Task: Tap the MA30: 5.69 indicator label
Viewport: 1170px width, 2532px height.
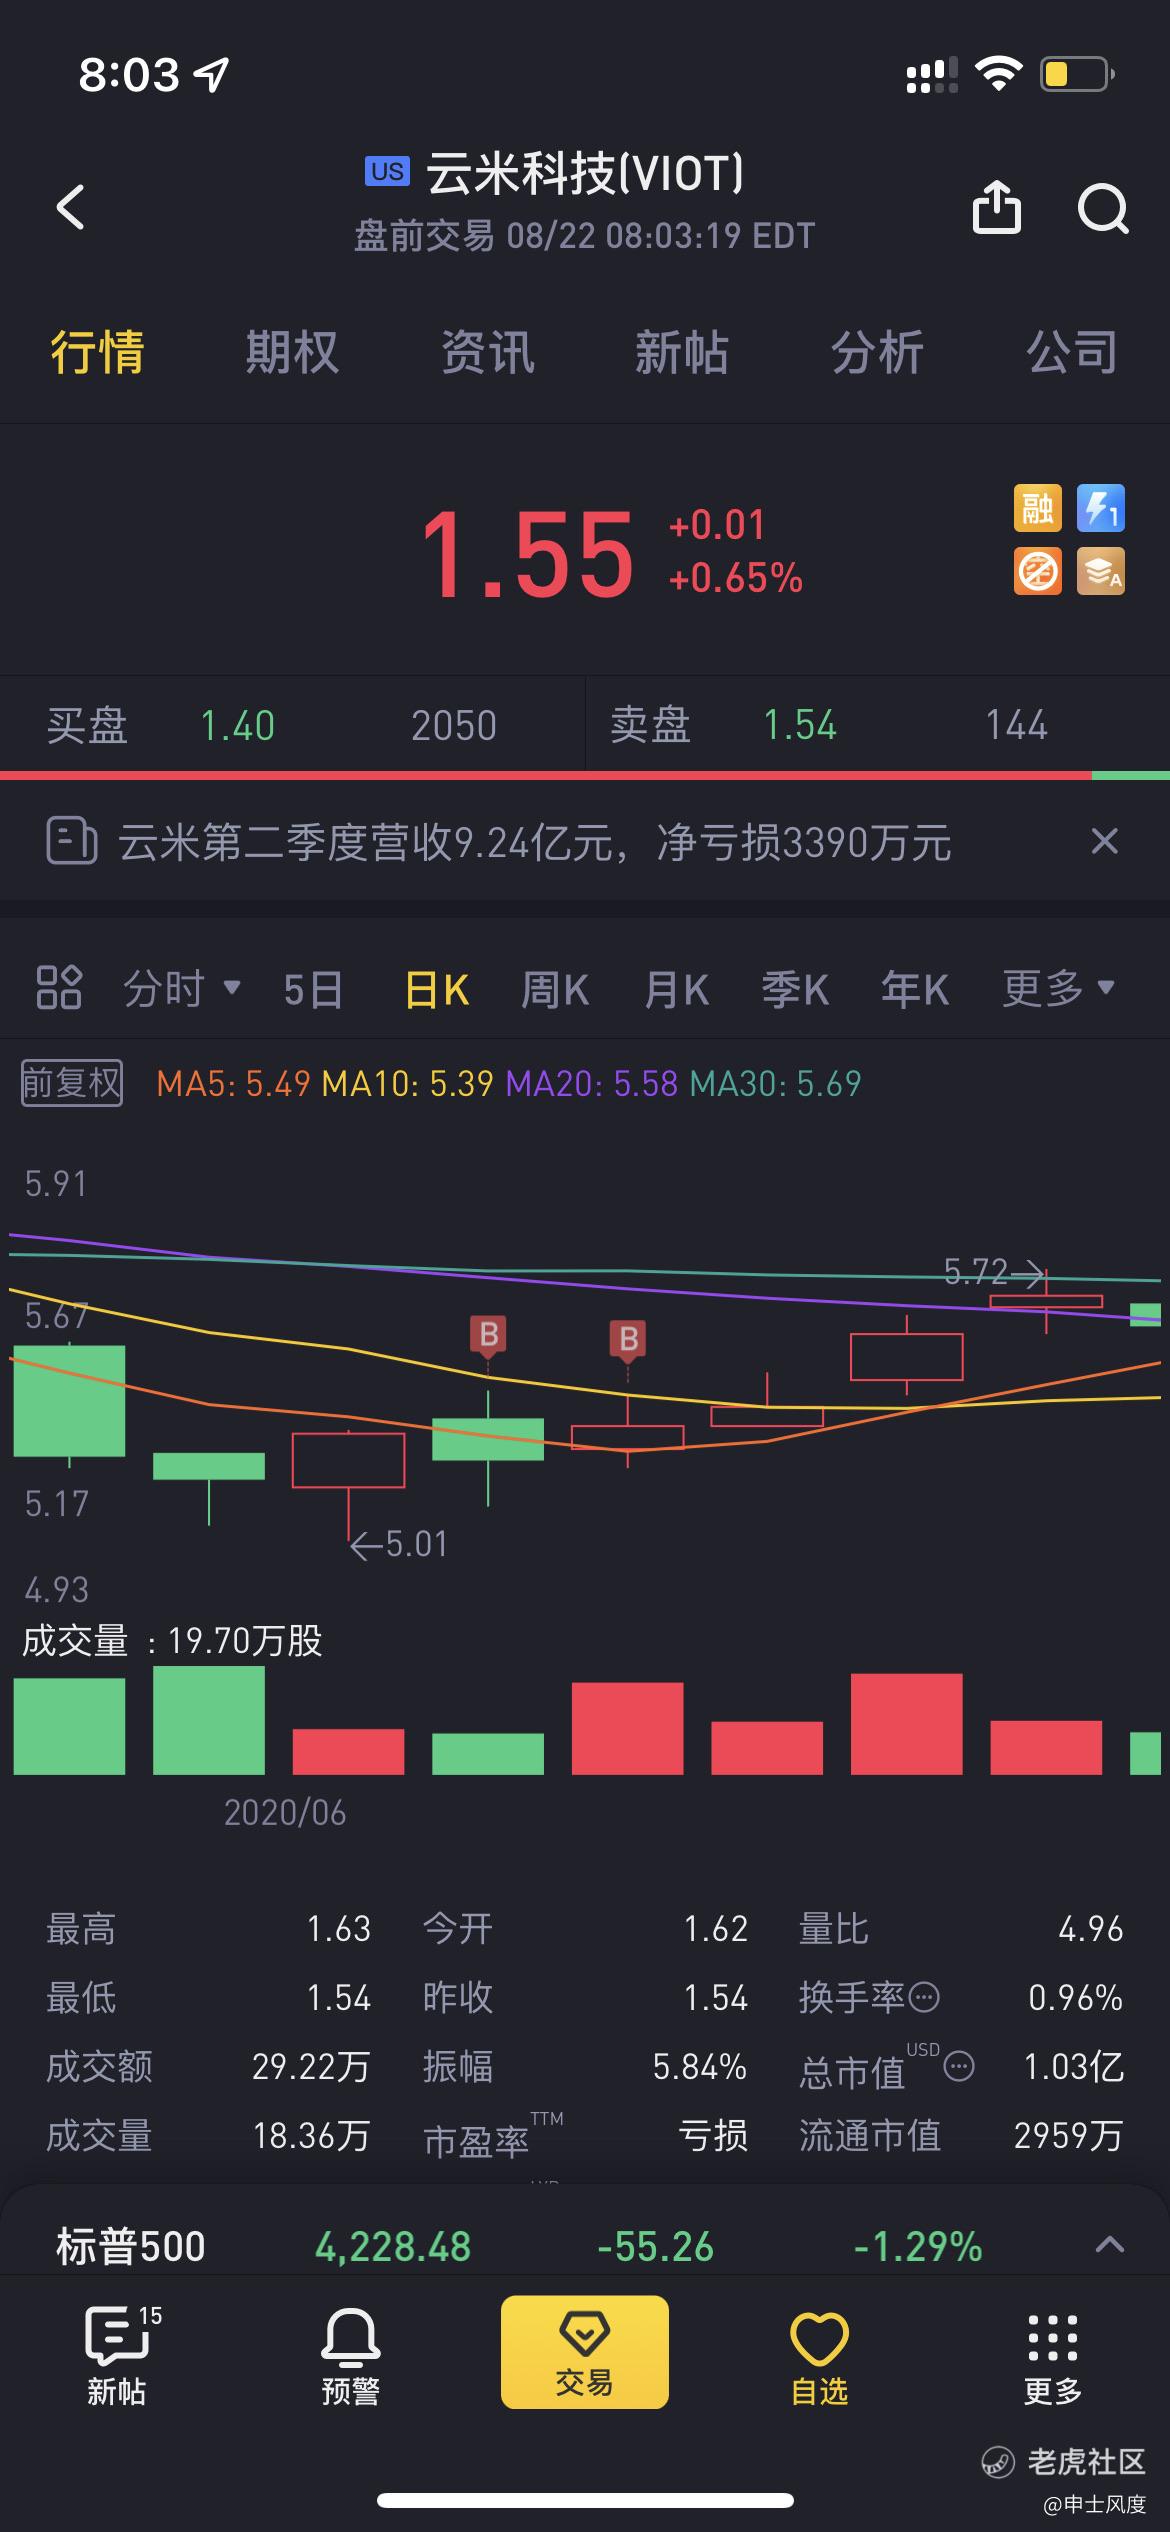Action: click(x=776, y=1084)
